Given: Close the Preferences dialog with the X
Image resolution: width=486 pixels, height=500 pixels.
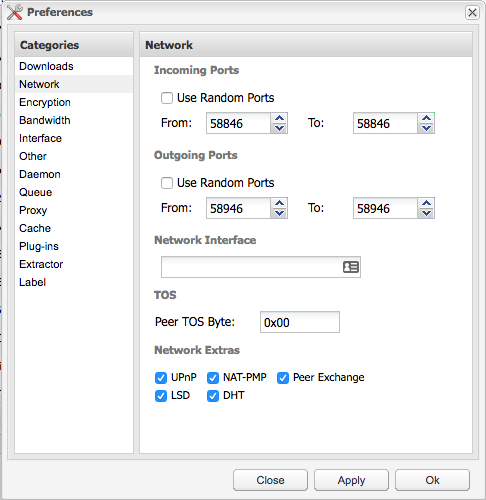Looking at the screenshot, I should 472,13.
